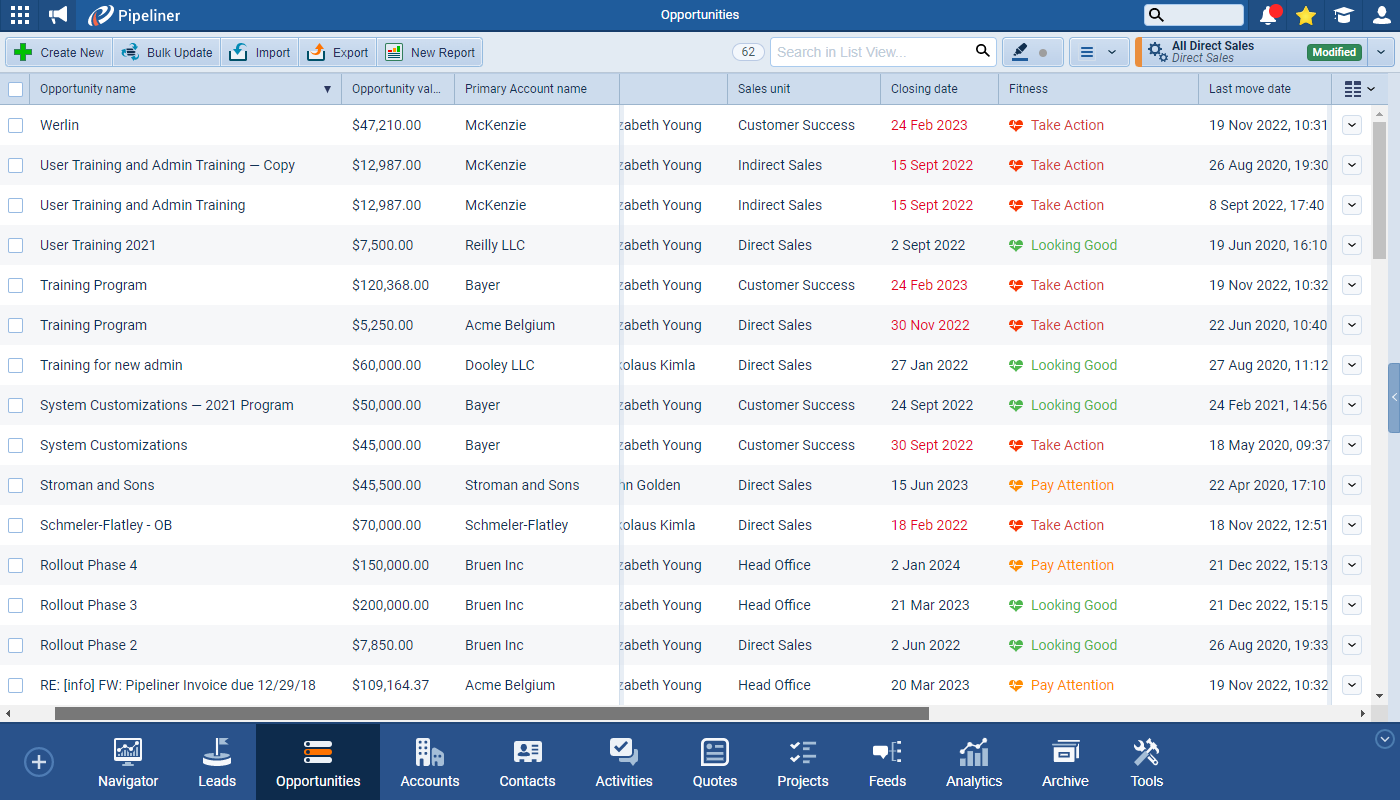
Task: Click the round plus quick-add icon
Action: 39,762
